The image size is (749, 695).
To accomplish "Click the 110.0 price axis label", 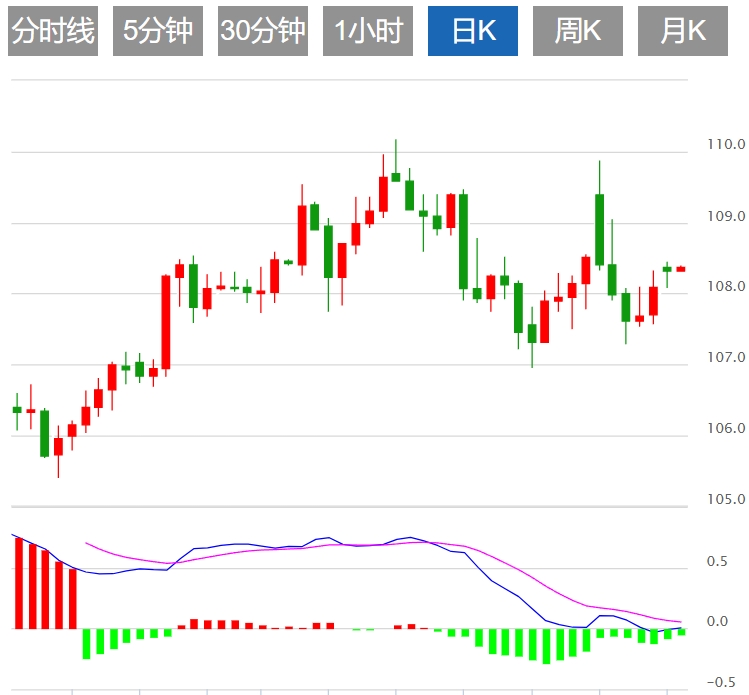I will point(725,145).
